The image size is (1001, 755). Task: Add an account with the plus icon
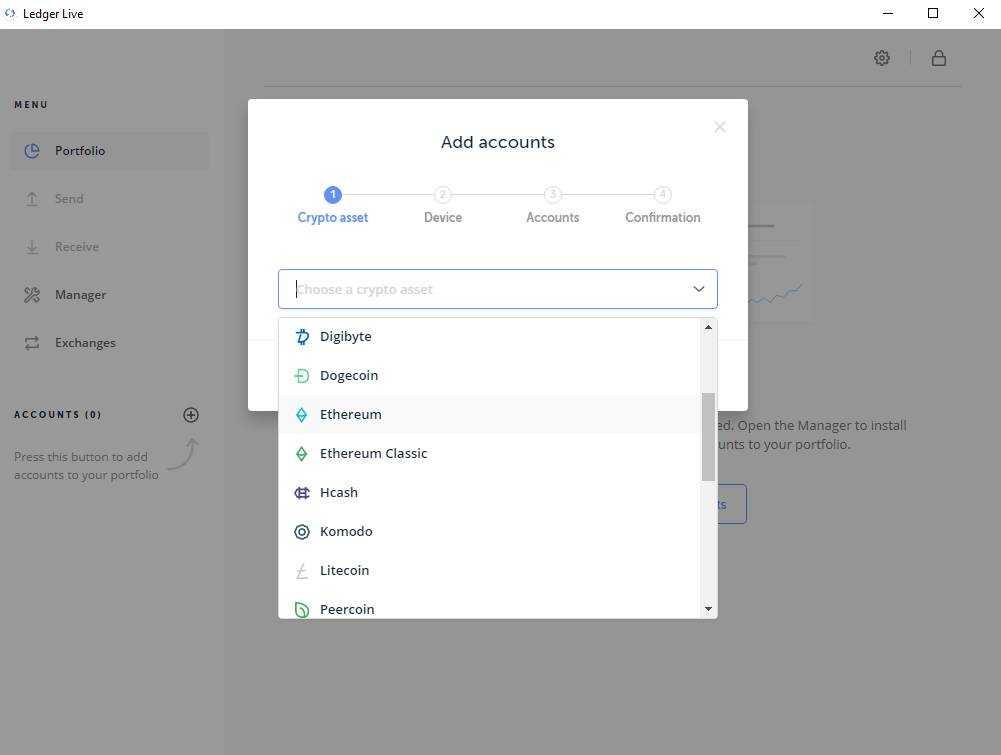point(191,415)
